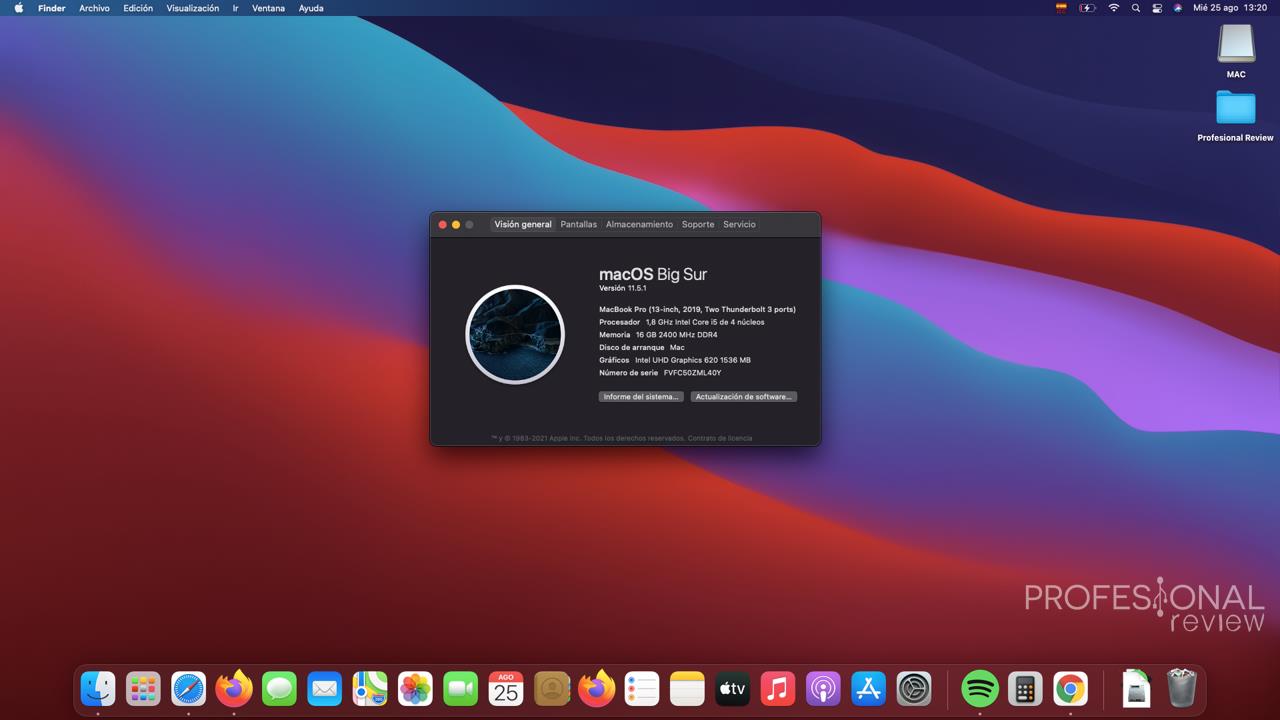The height and width of the screenshot is (720, 1280).
Task: Open the Calendar icon showing AGO 25
Action: click(x=506, y=688)
